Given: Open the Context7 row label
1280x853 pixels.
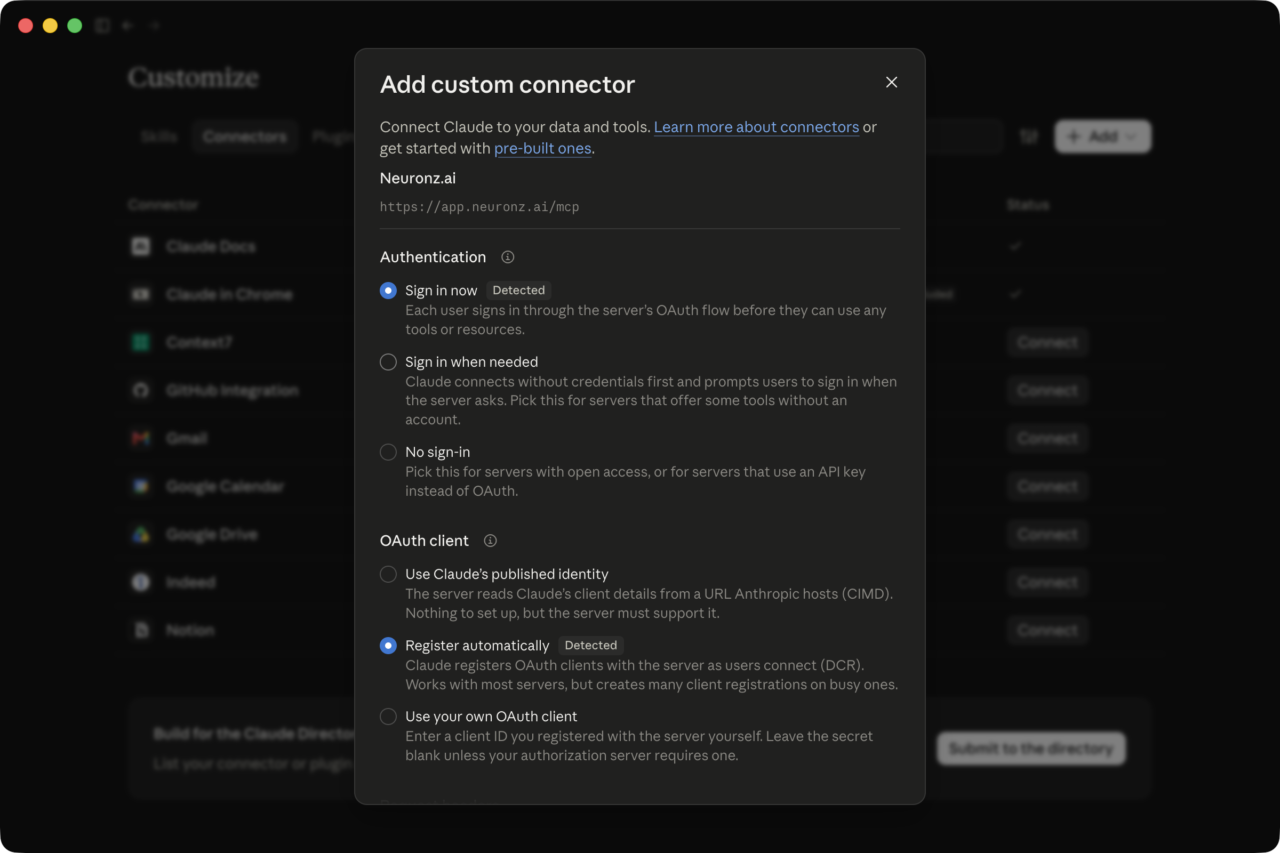Looking at the screenshot, I should 199,342.
